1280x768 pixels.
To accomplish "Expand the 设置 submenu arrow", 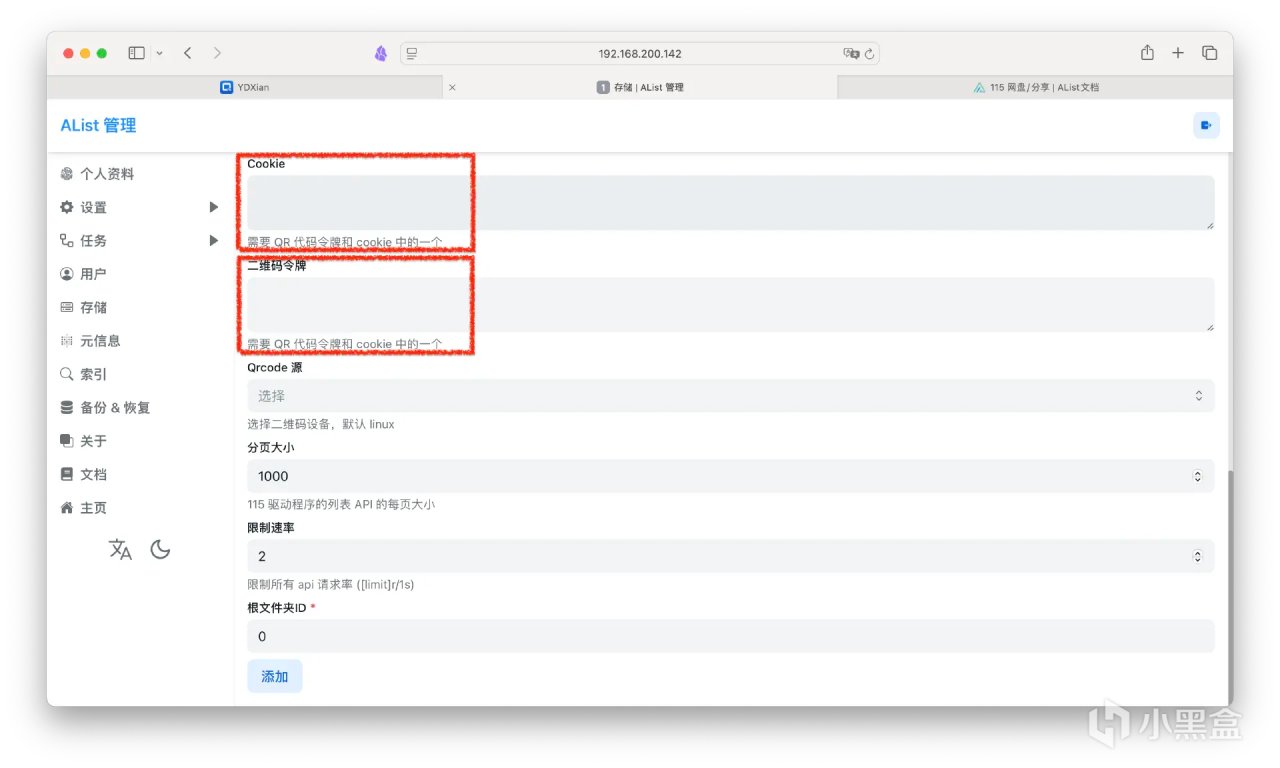I will point(213,207).
